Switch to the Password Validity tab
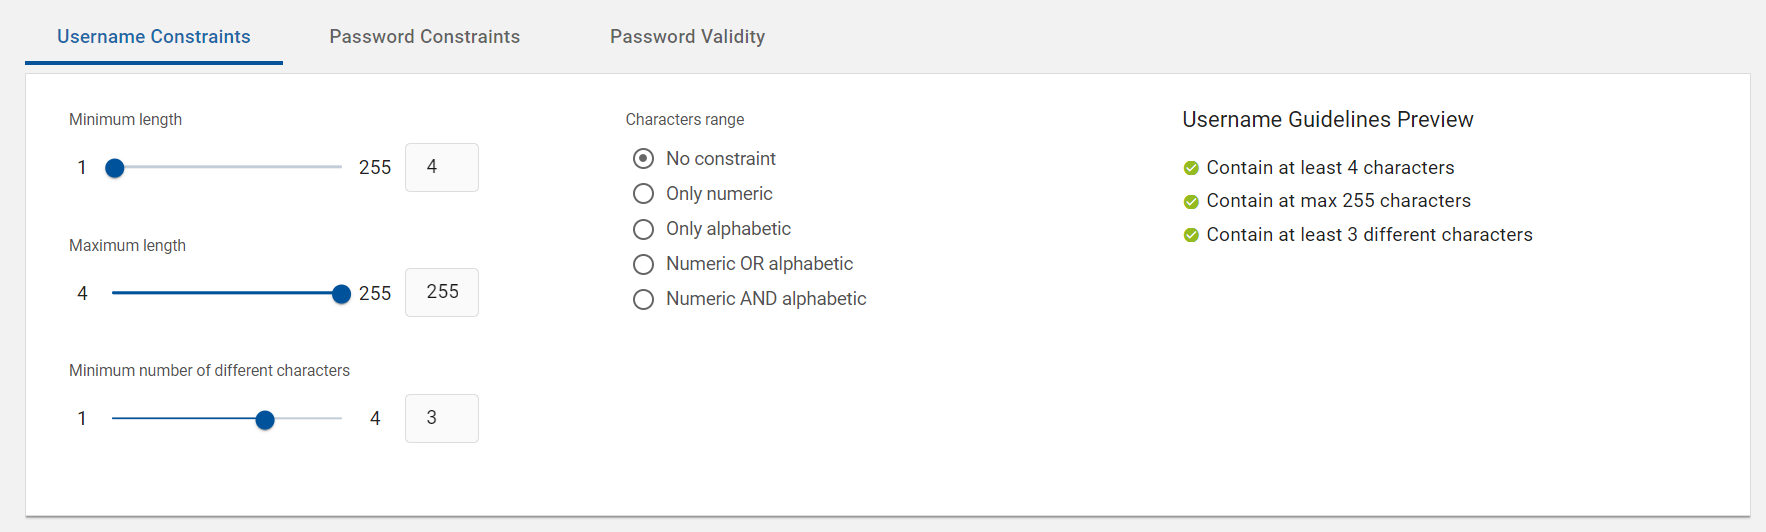 pos(688,37)
